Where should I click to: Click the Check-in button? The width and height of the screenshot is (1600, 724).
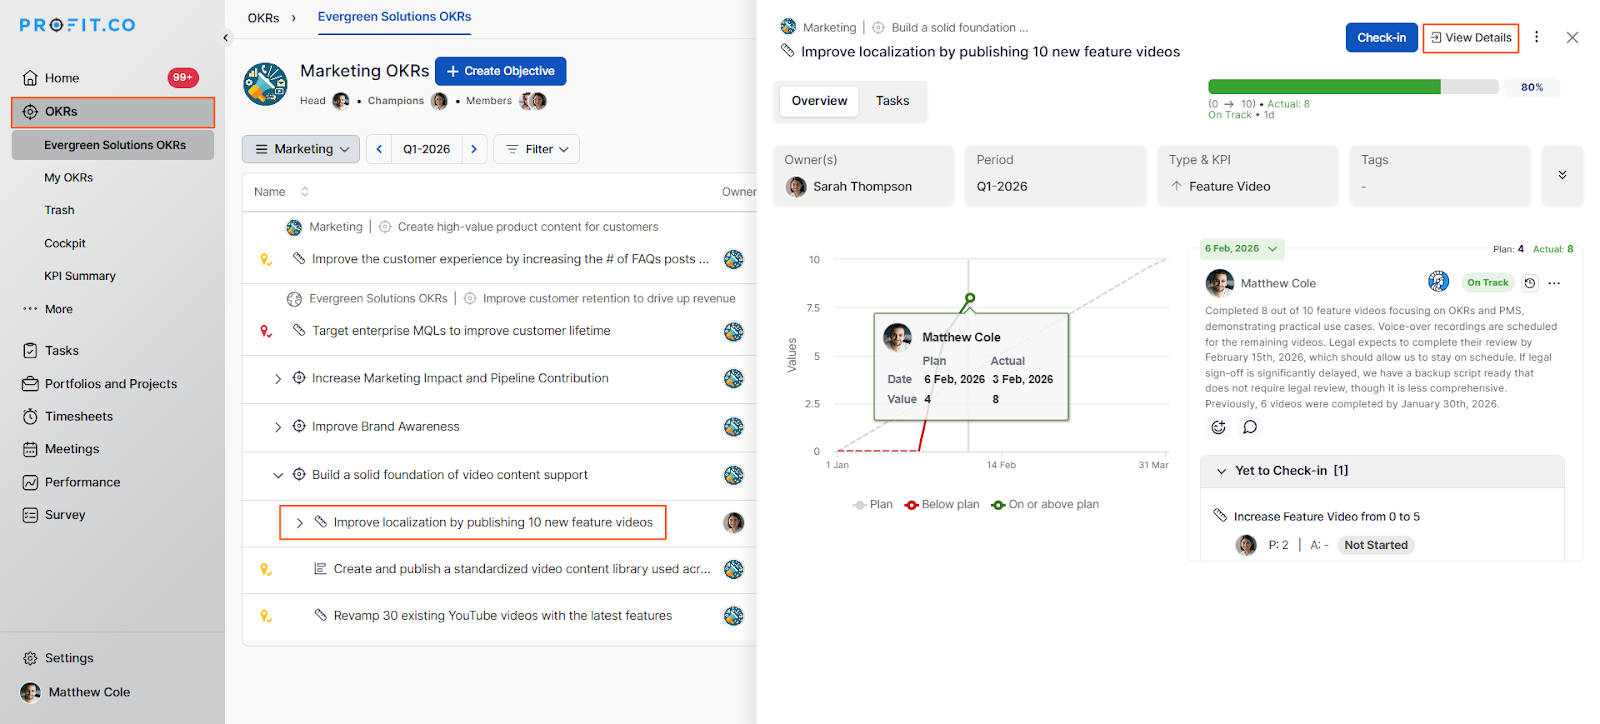pos(1381,38)
